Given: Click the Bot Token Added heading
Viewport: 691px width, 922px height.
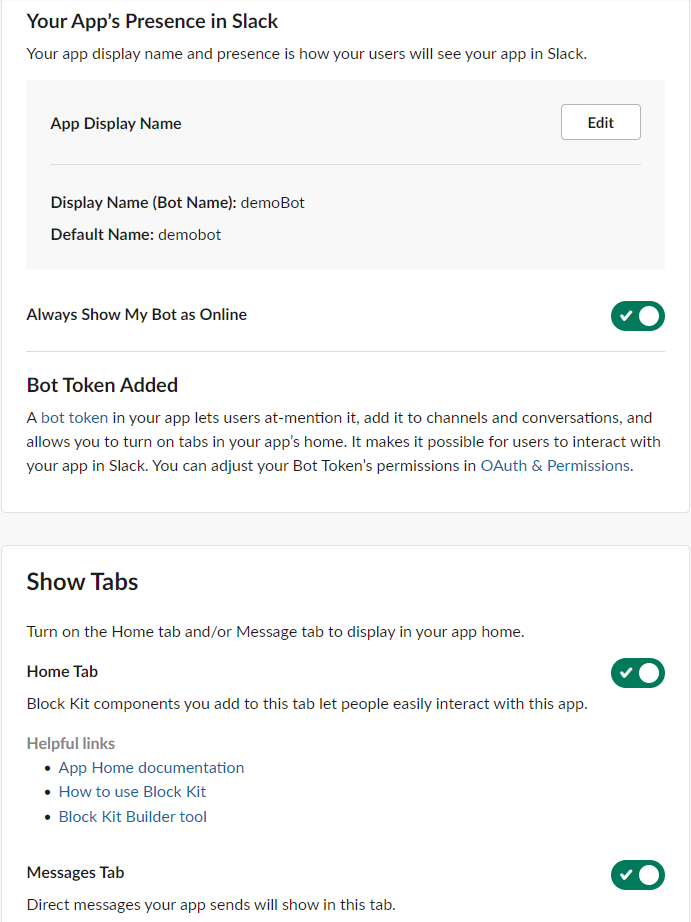Looking at the screenshot, I should pos(102,385).
